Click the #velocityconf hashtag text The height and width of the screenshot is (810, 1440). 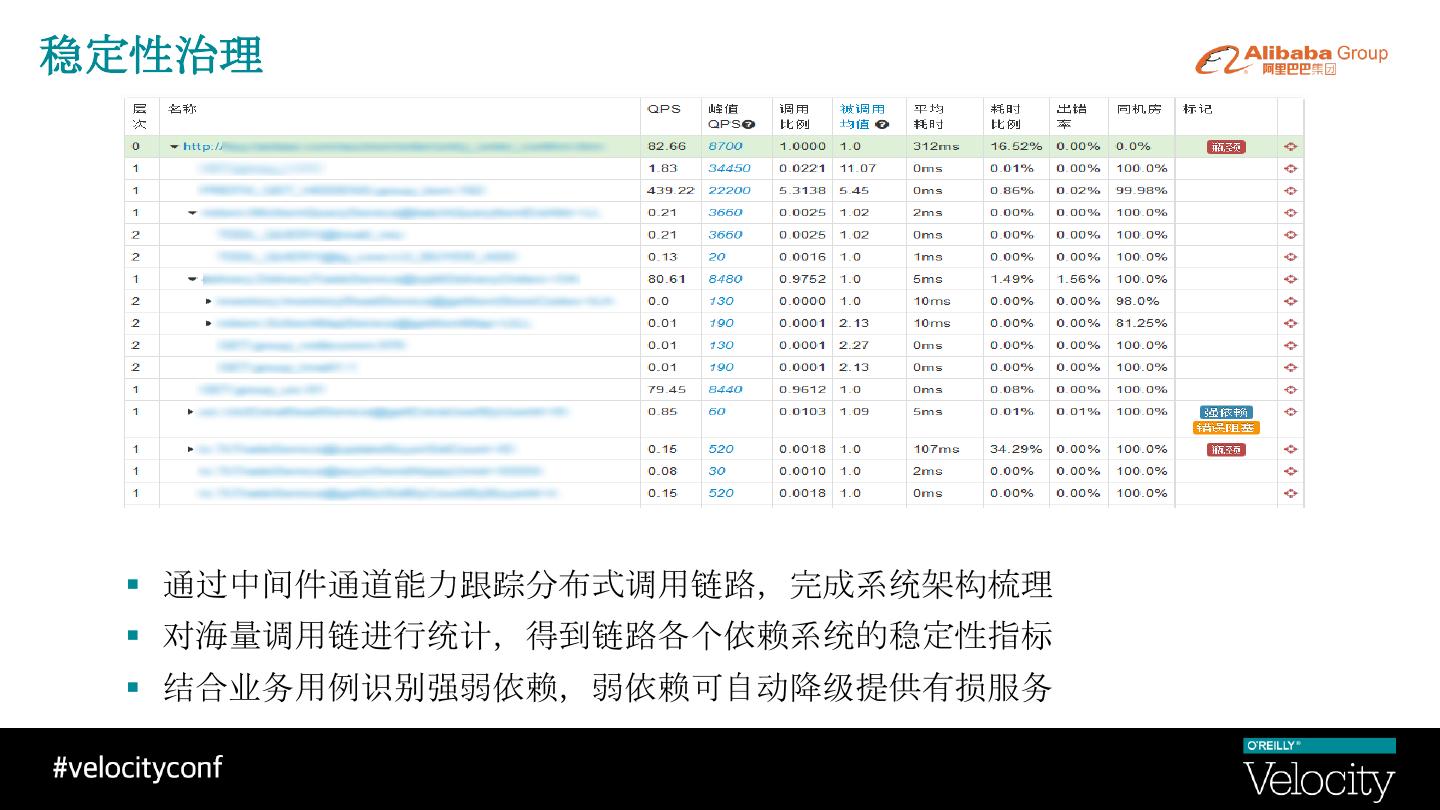pyautogui.click(x=138, y=768)
